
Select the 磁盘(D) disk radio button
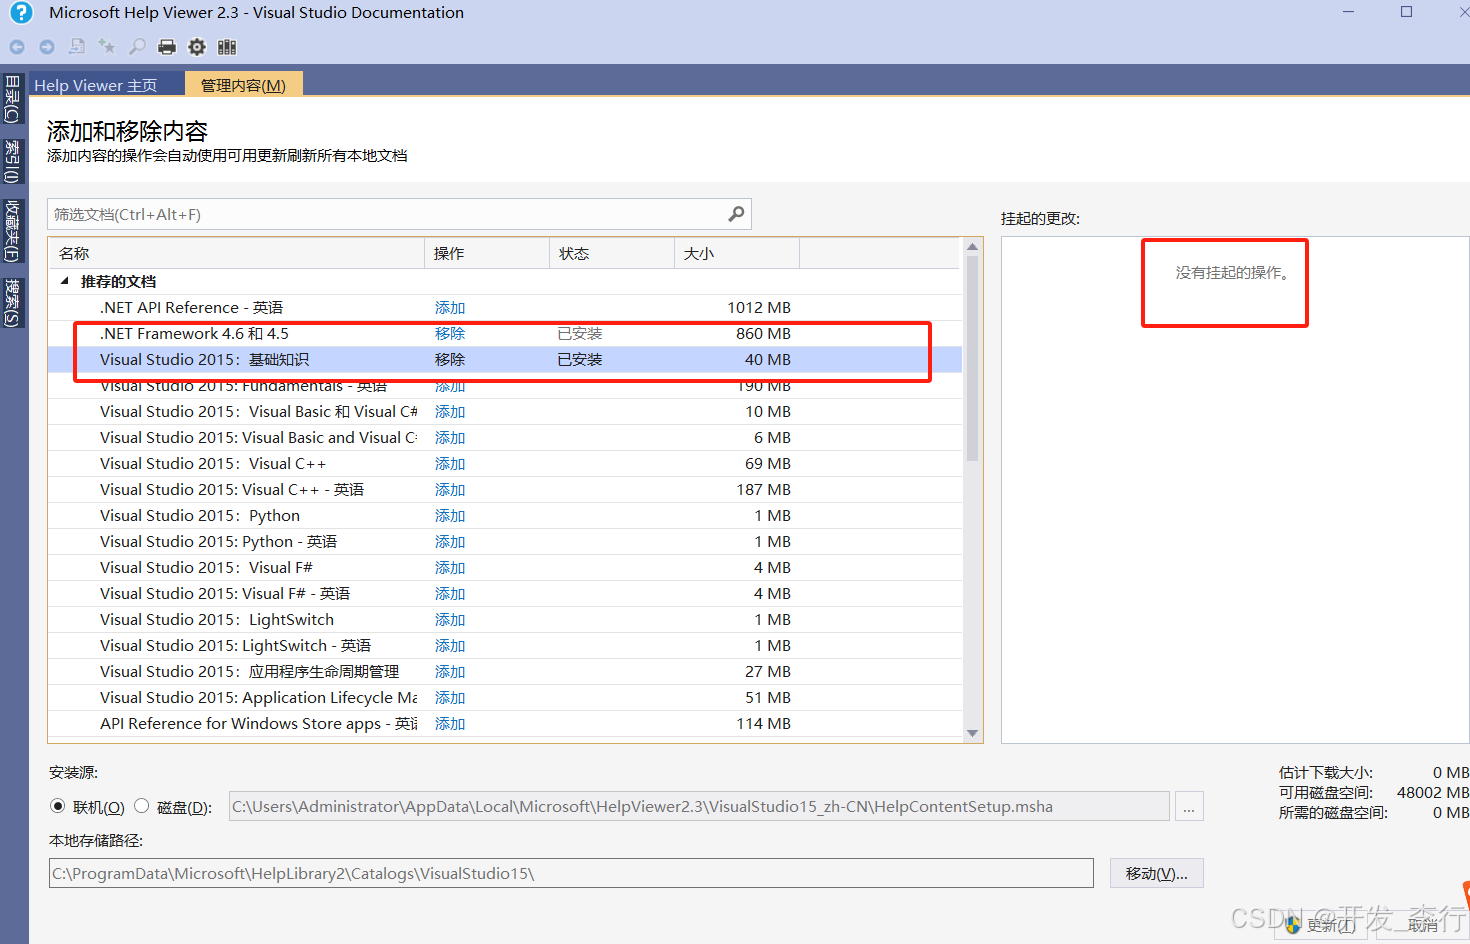pyautogui.click(x=142, y=806)
